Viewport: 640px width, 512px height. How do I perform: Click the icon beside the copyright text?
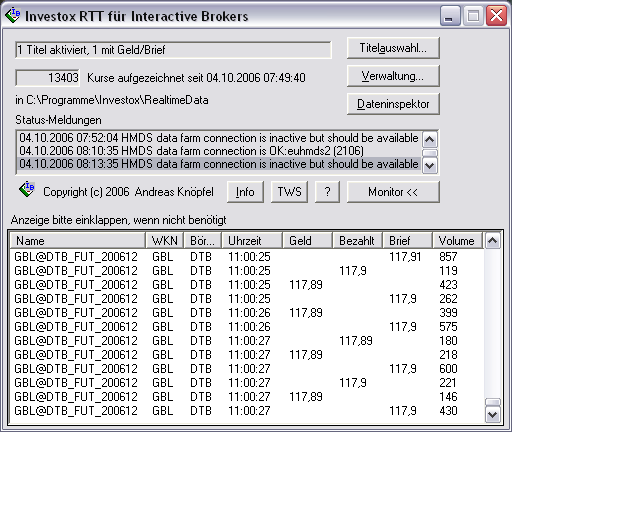26,191
